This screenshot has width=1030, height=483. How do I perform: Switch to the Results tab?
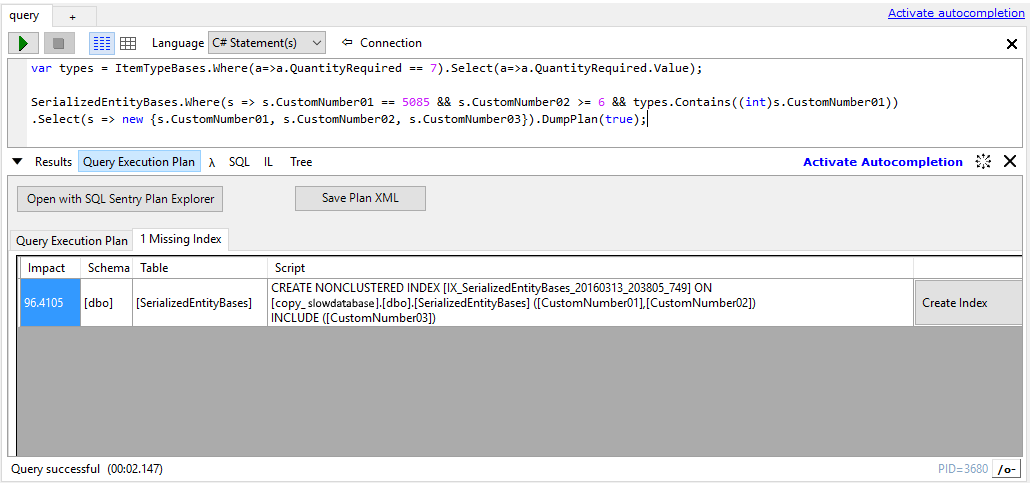[x=53, y=162]
